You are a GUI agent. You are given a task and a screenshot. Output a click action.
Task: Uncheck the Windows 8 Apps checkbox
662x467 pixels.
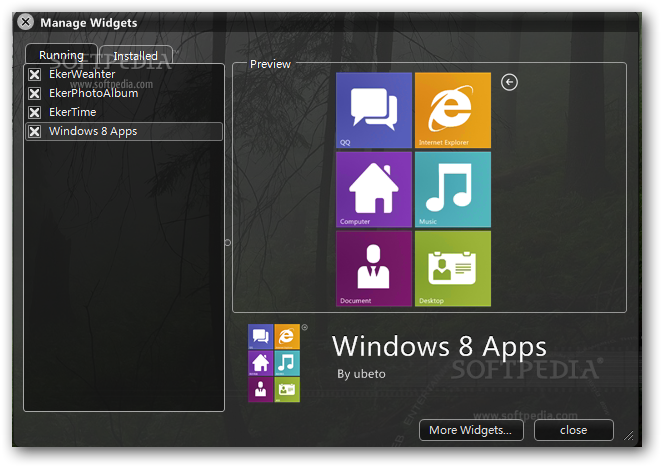tap(35, 131)
